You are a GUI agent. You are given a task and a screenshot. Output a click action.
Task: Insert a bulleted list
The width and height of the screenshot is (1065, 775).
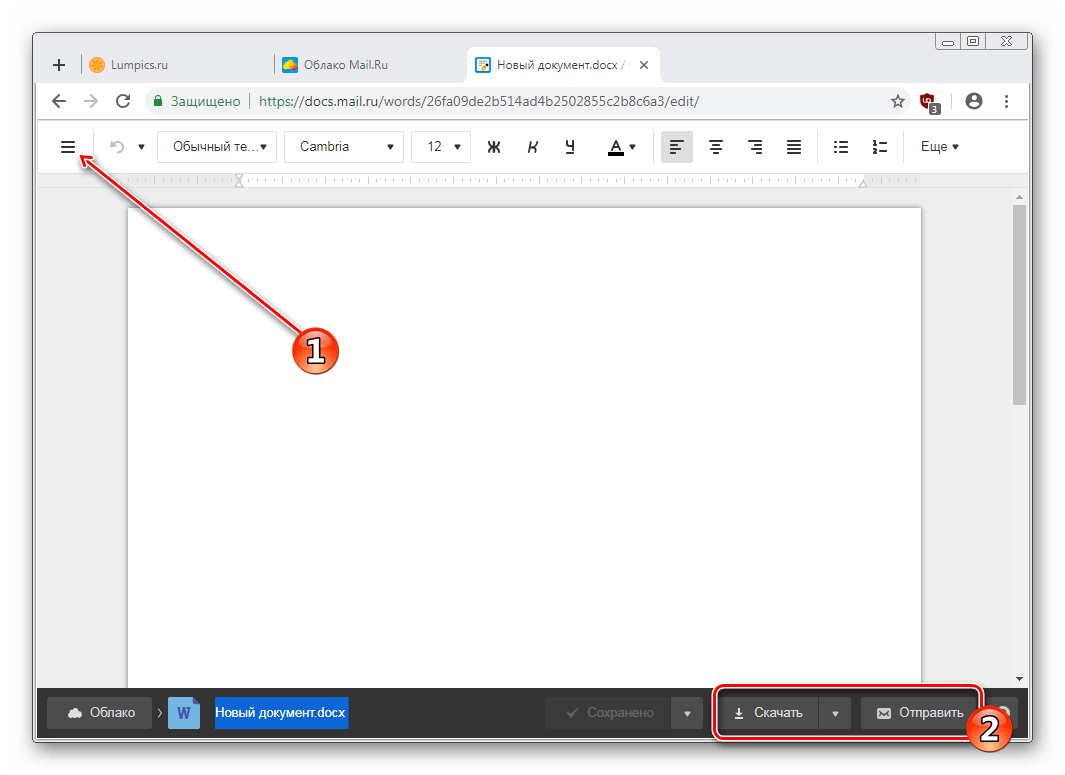(x=841, y=147)
